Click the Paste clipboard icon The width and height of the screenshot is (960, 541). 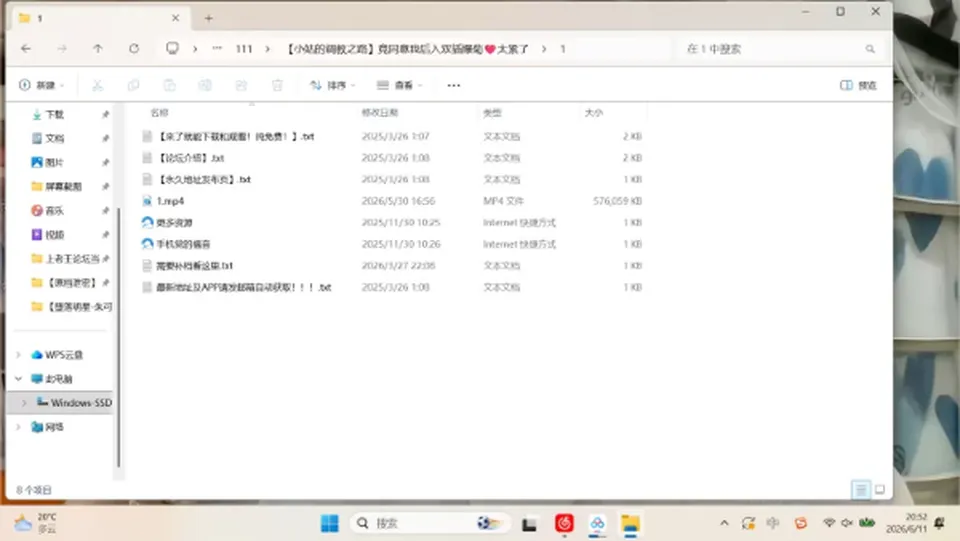click(x=170, y=85)
